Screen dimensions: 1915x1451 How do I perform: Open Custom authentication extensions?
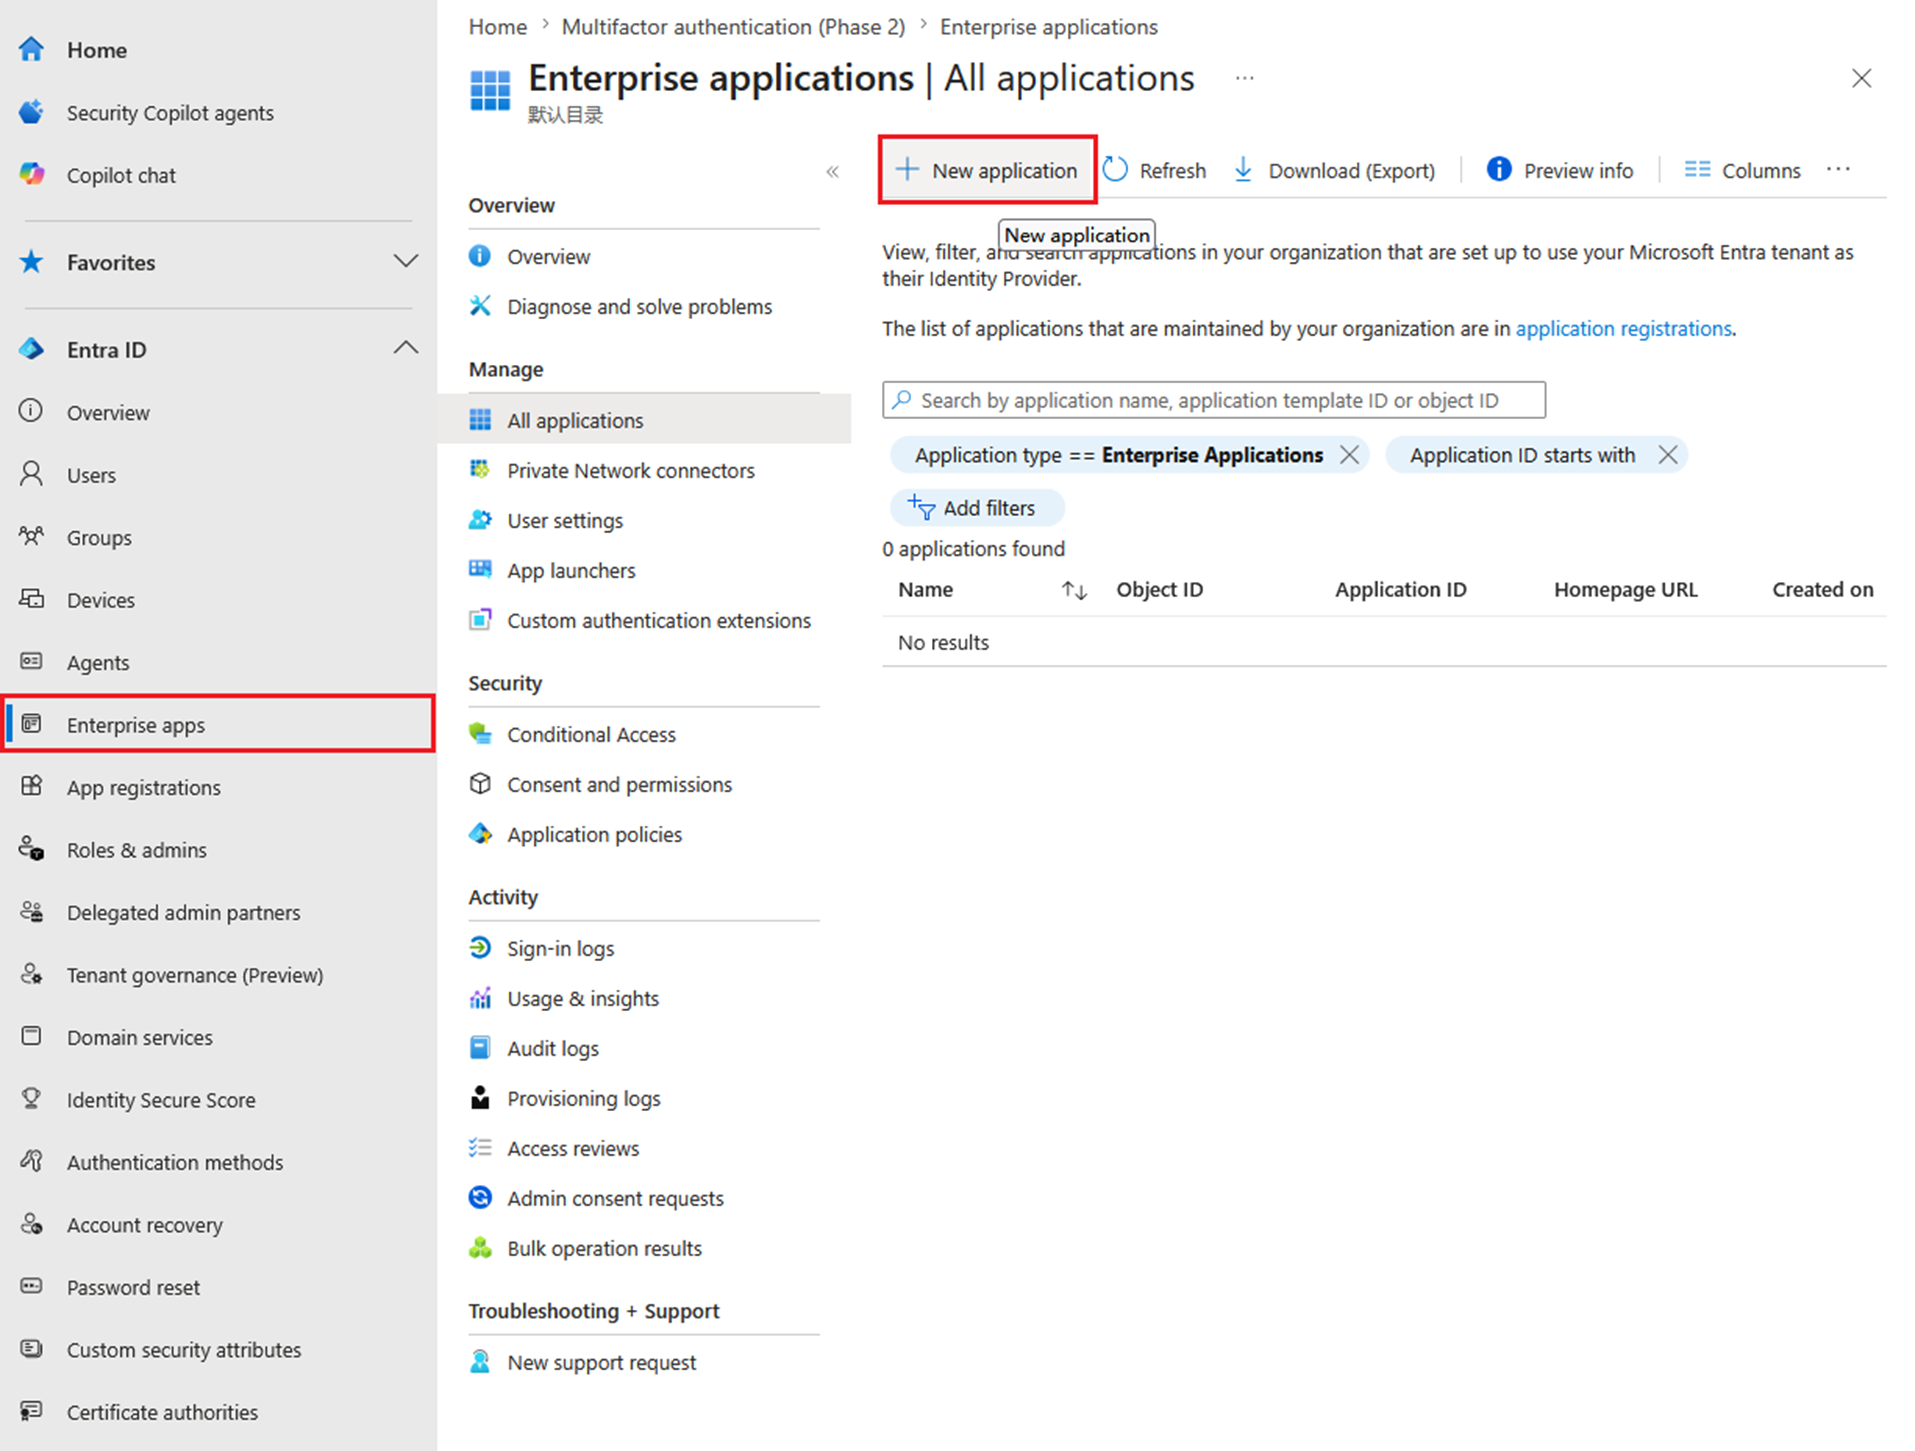point(658,620)
